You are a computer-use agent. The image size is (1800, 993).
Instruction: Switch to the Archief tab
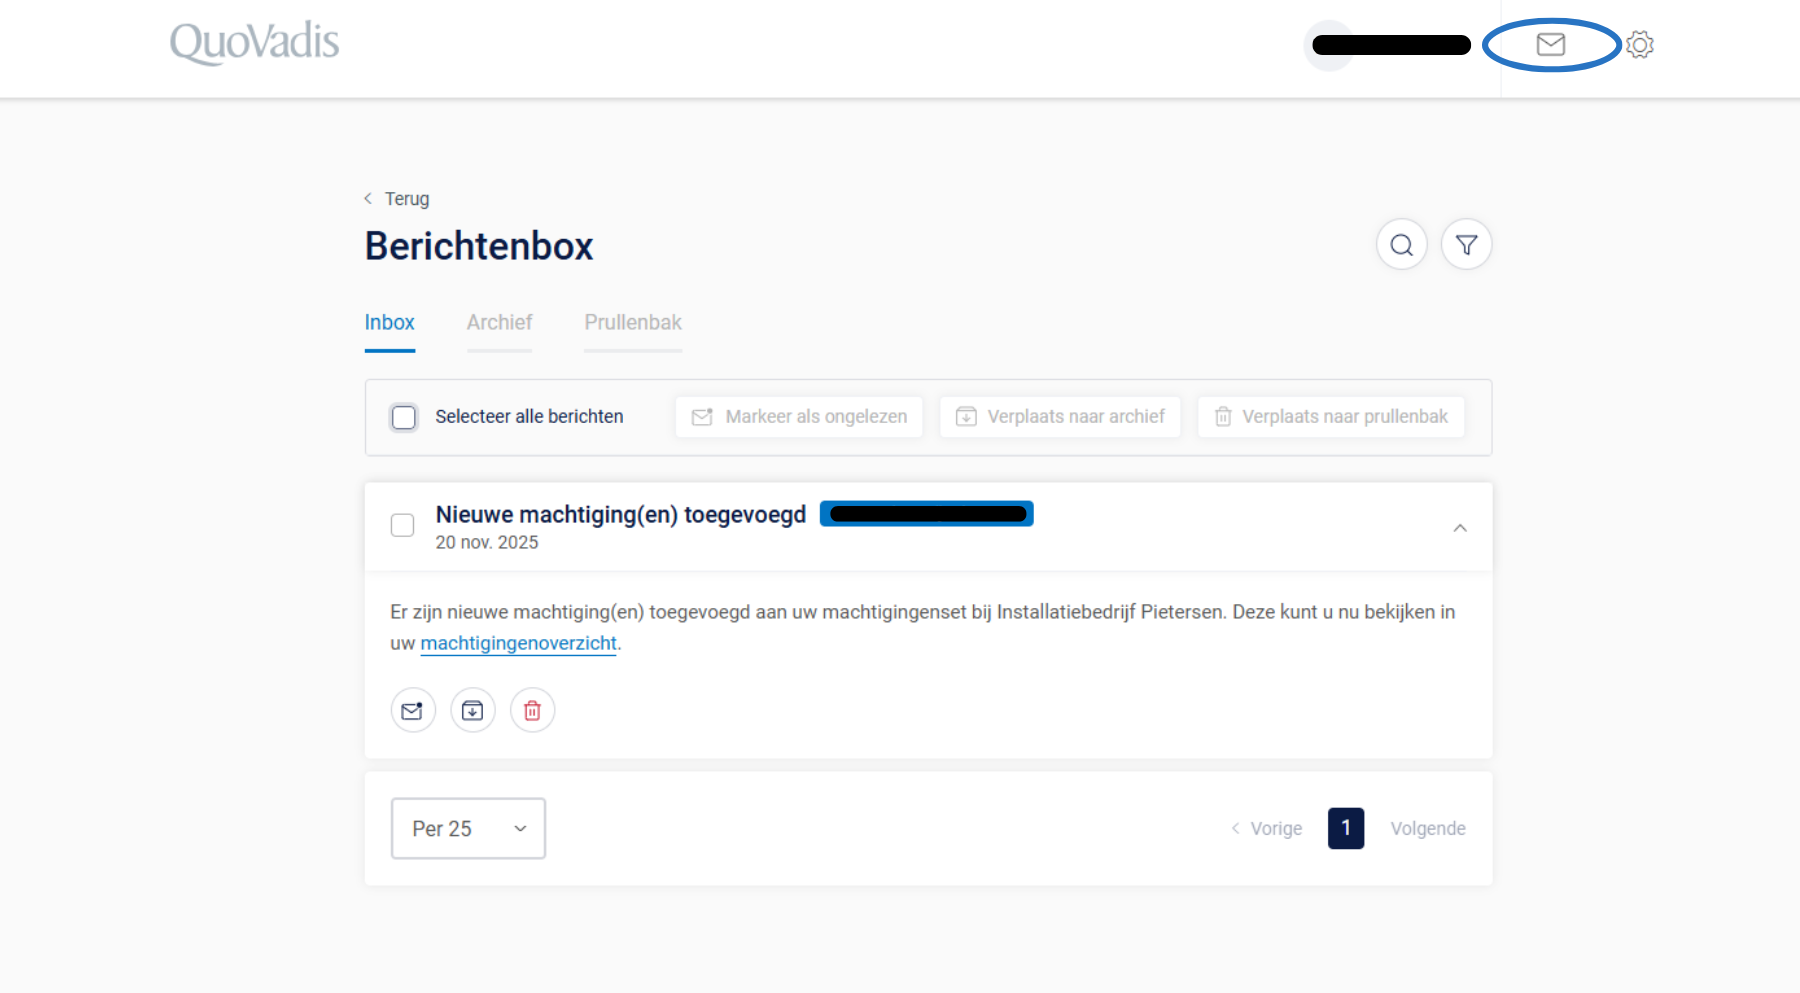coord(499,323)
